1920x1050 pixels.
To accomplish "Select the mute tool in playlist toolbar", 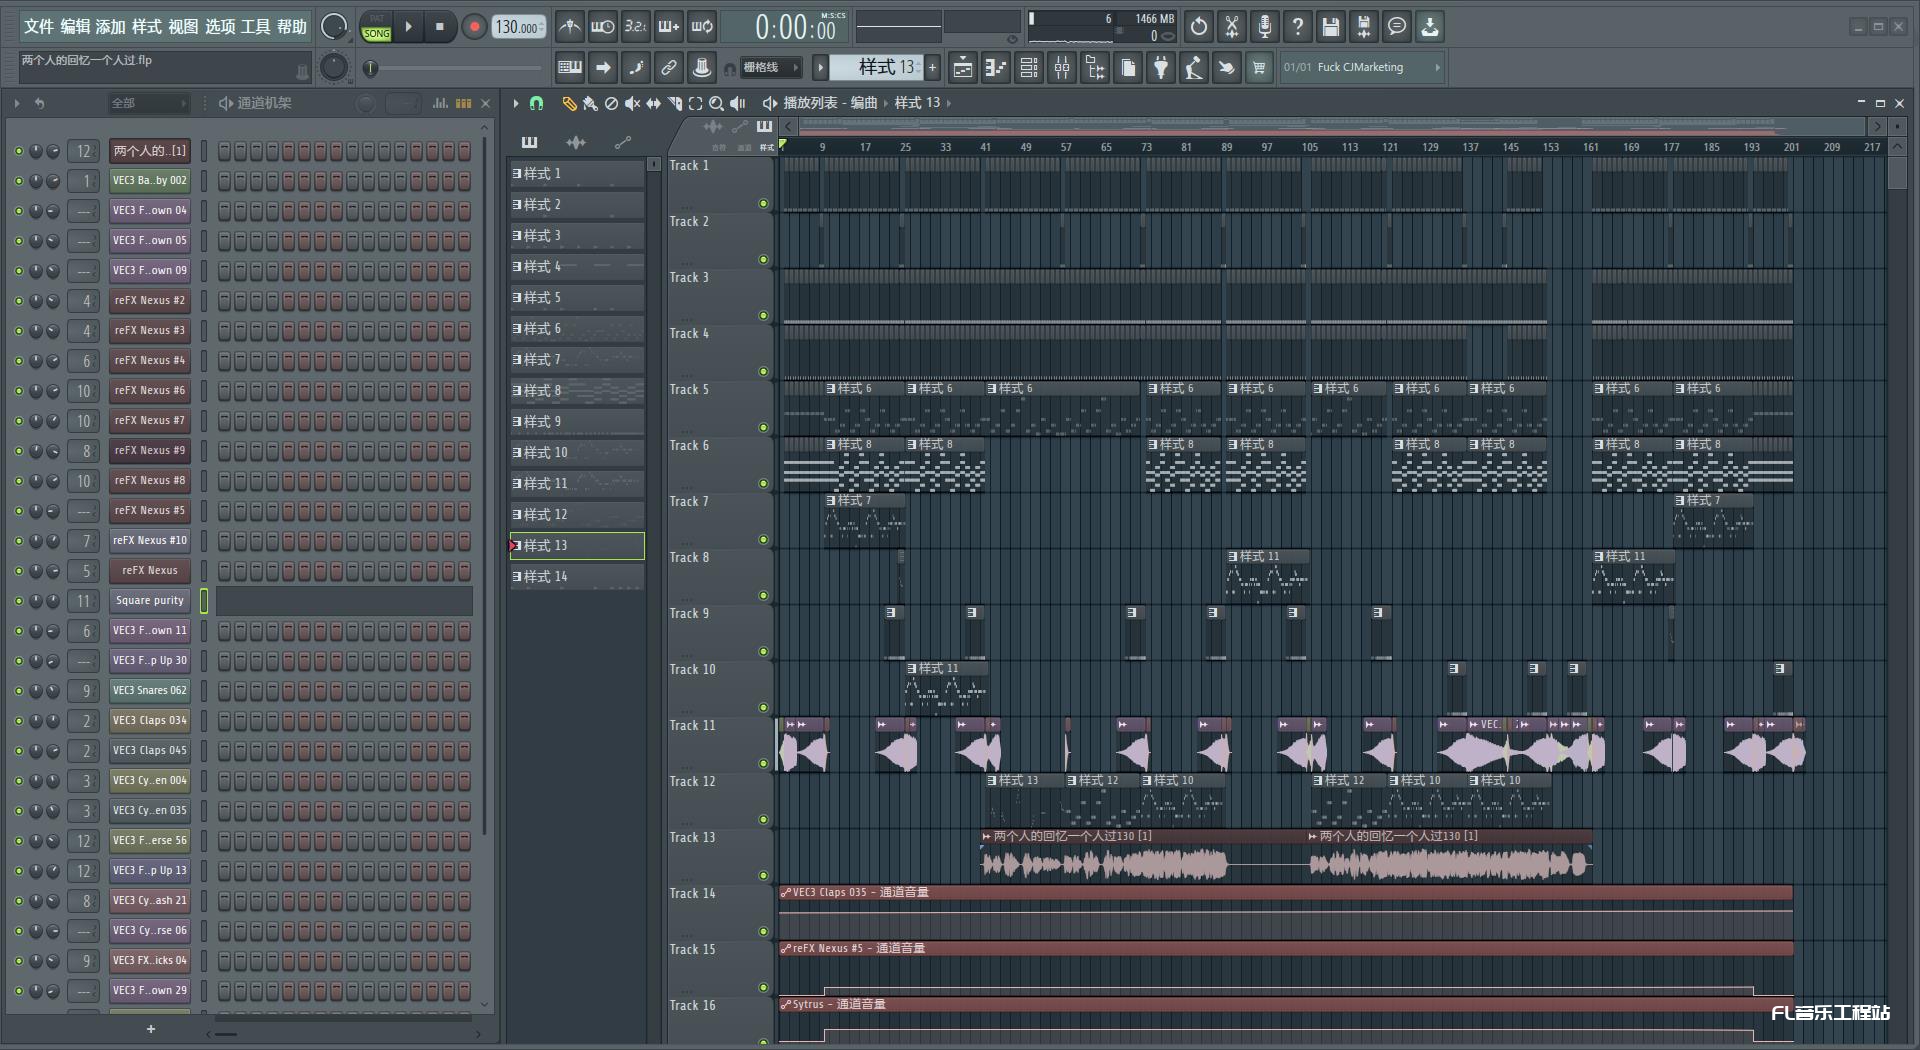I will coord(632,103).
